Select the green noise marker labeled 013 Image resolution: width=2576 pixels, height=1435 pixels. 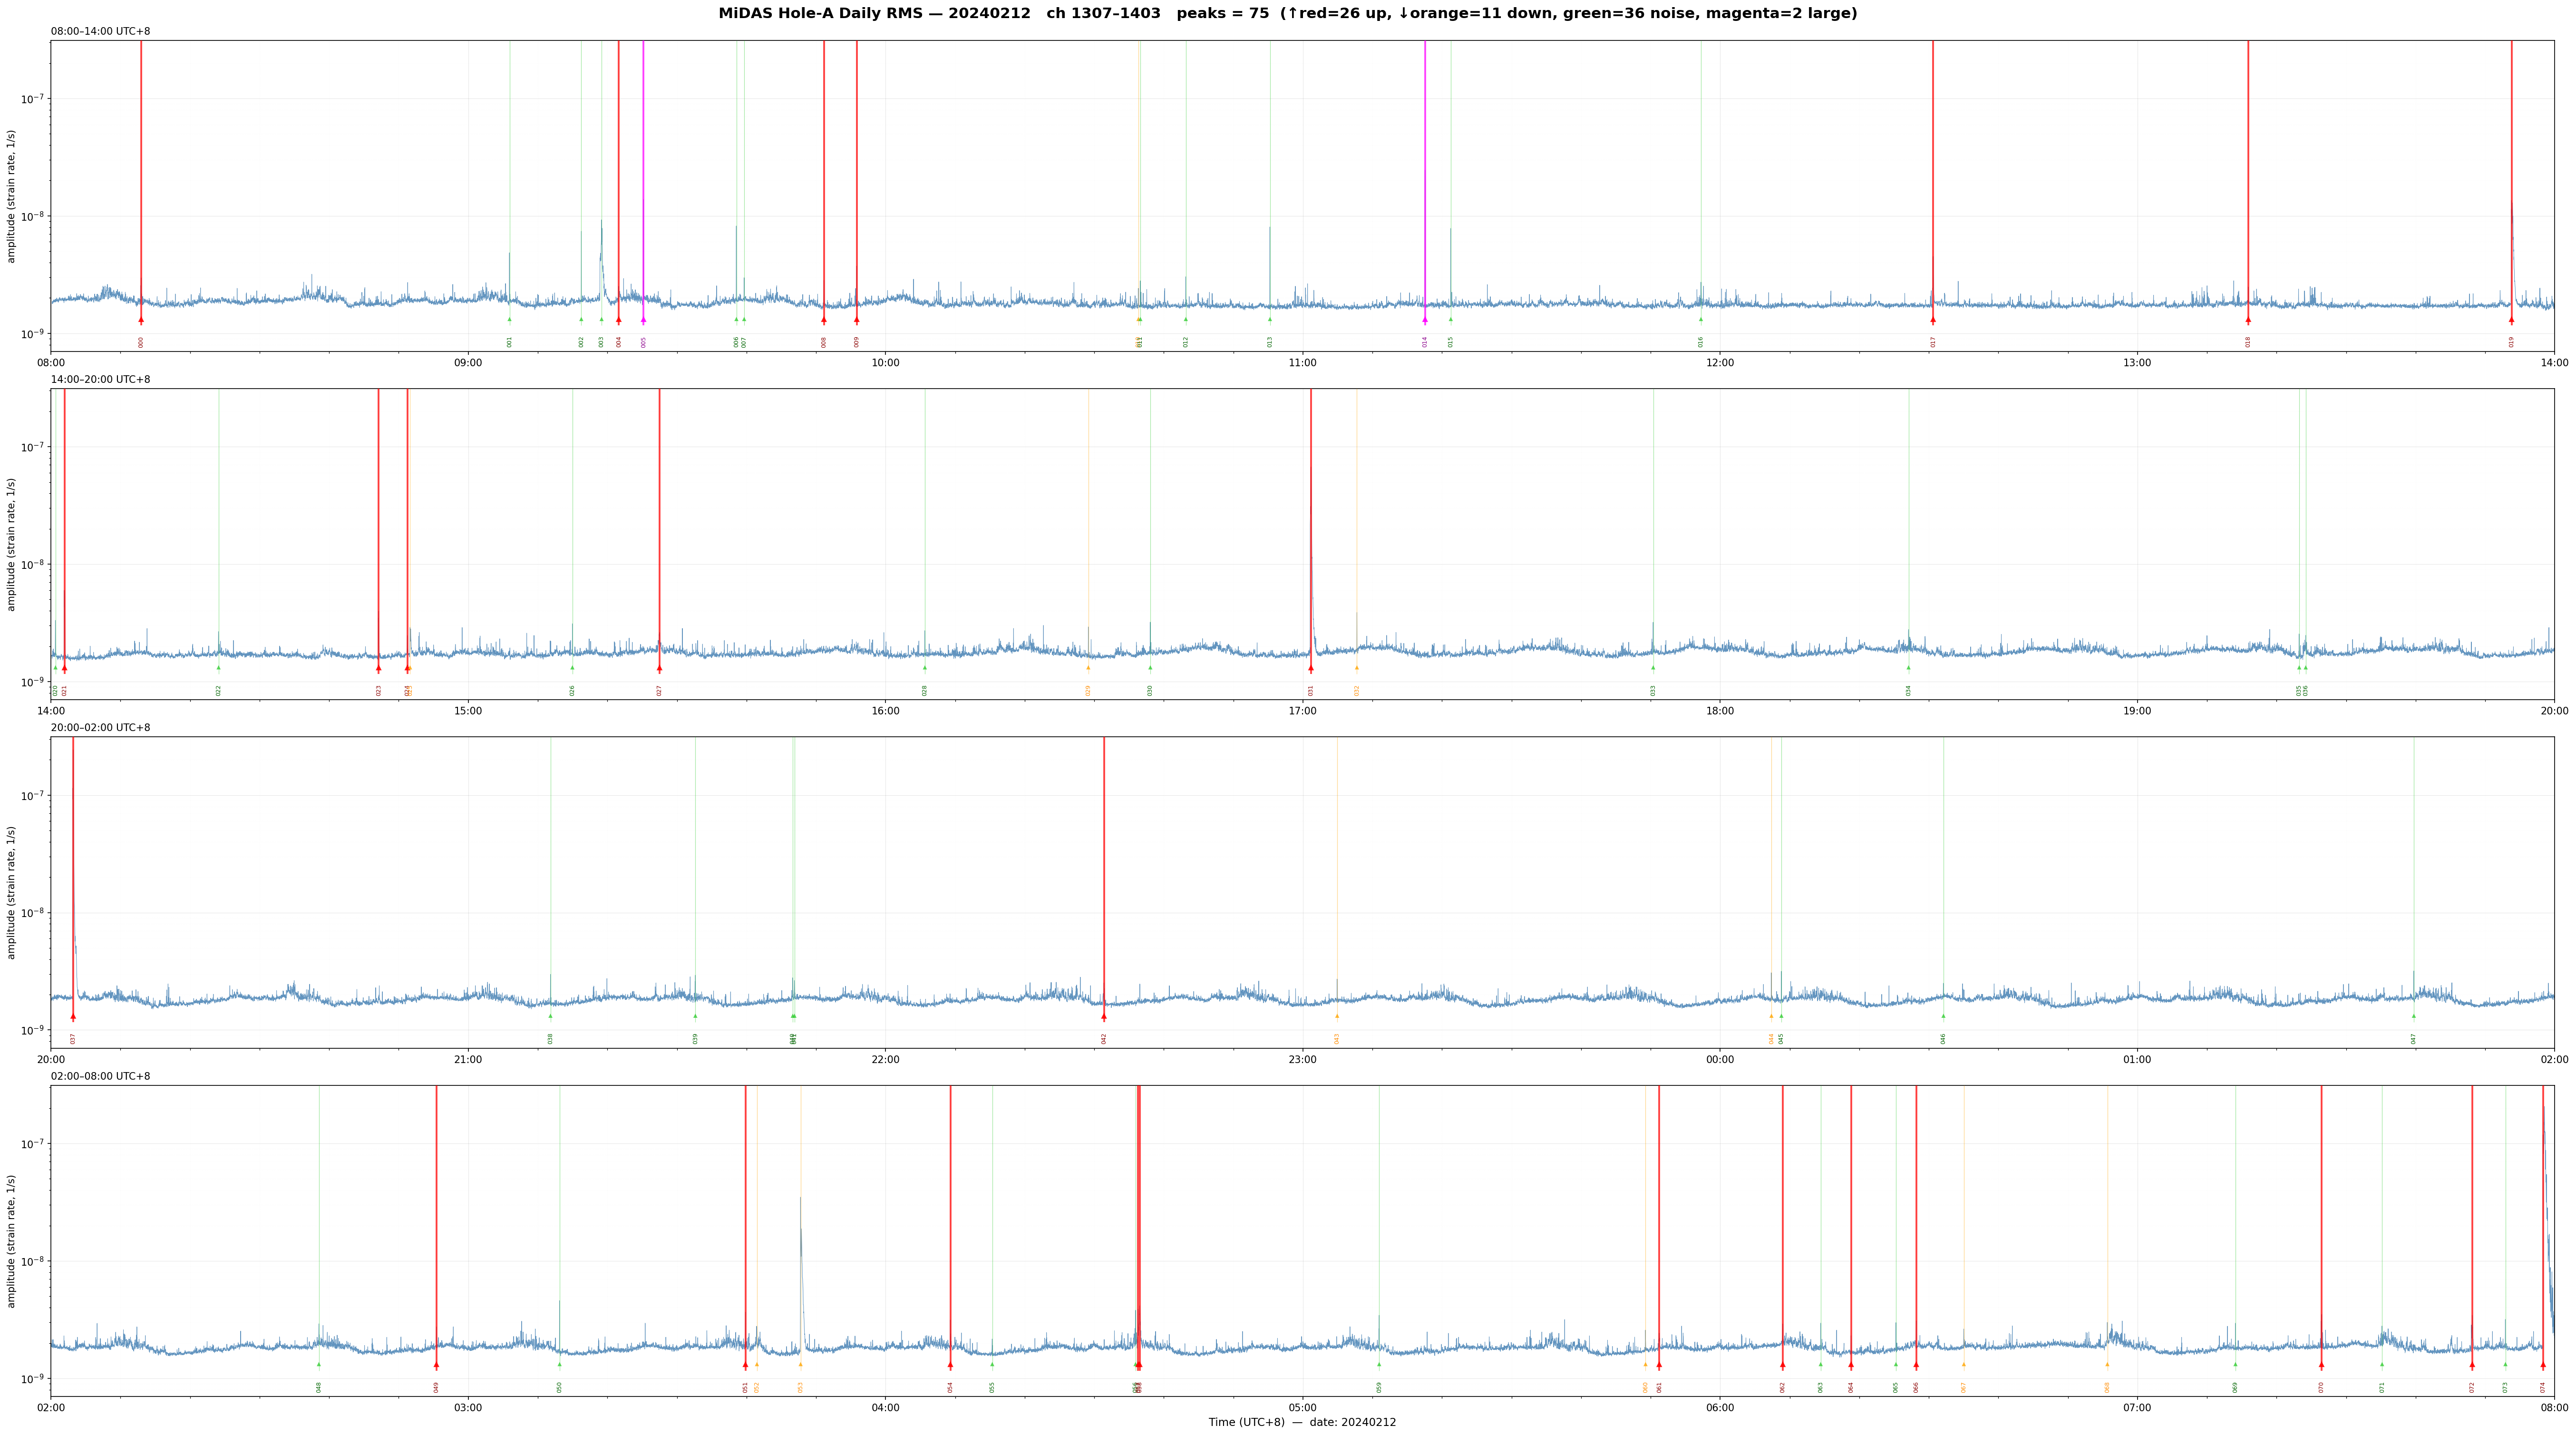[1270, 320]
